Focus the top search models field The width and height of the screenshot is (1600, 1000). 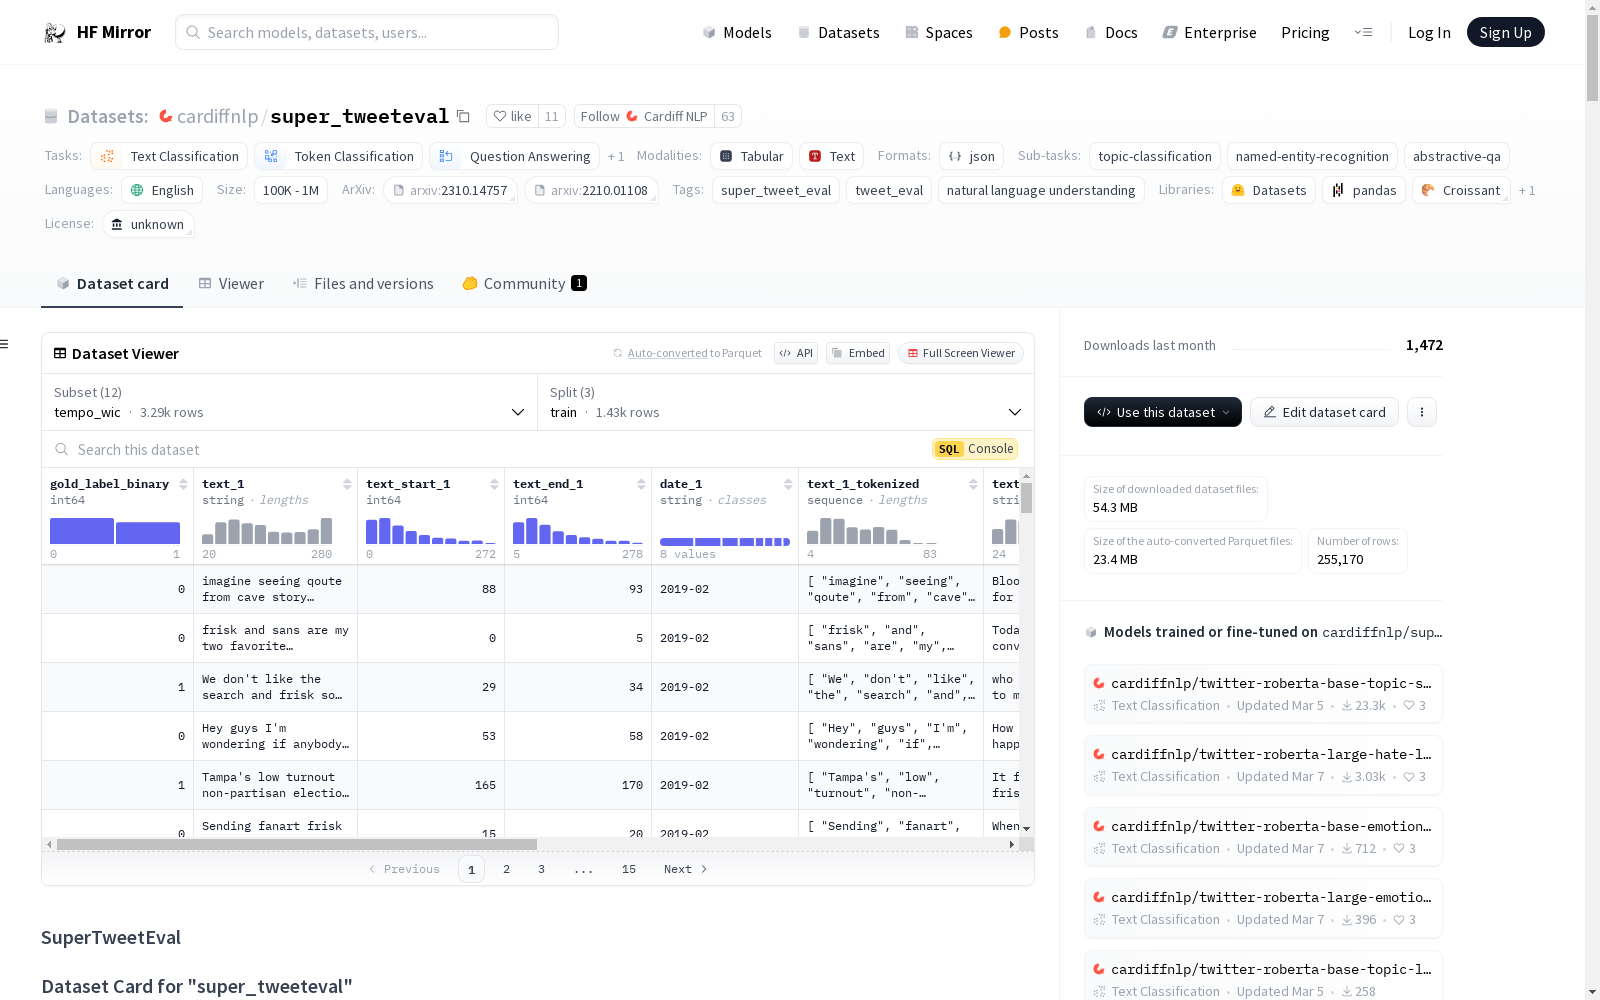pyautogui.click(x=367, y=32)
